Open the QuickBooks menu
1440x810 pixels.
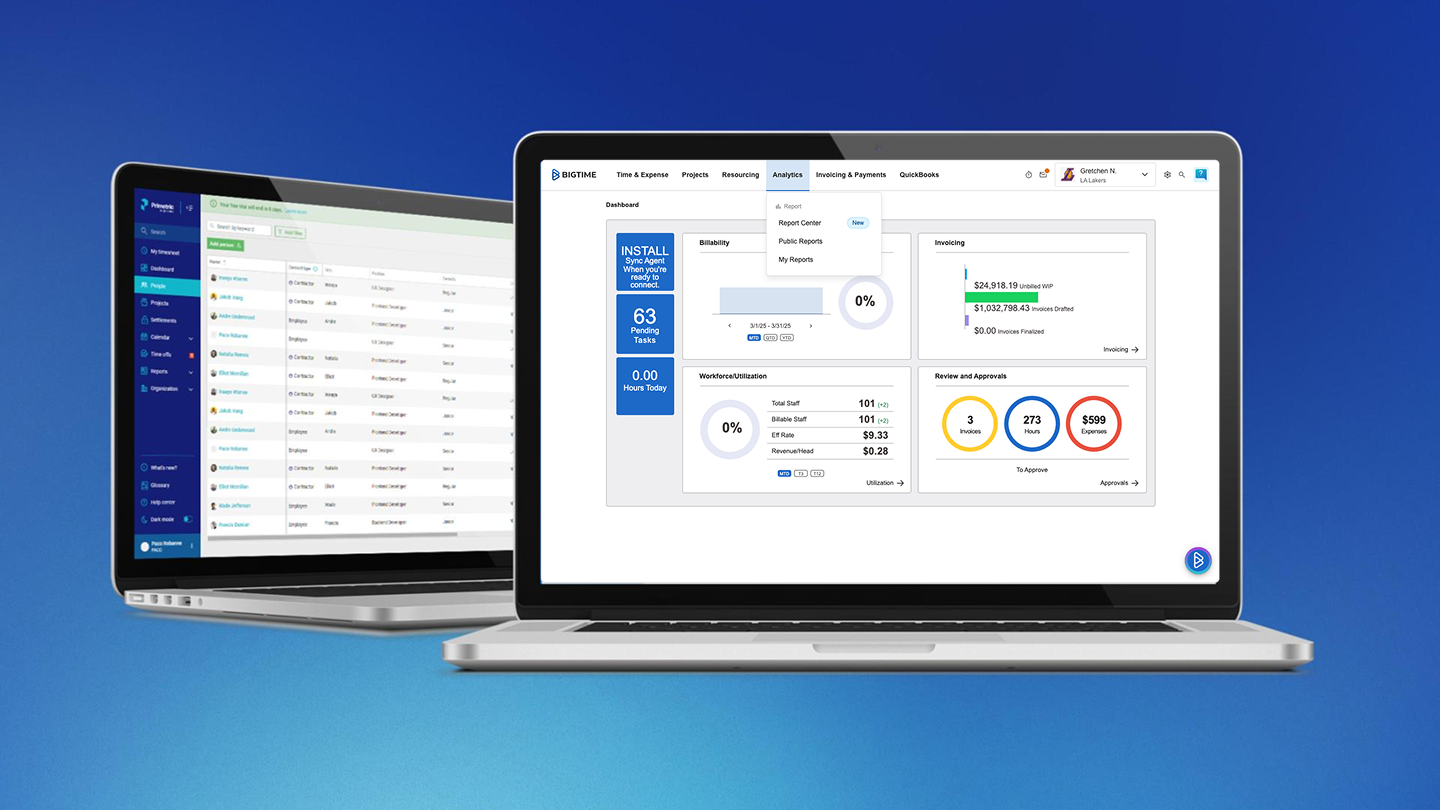[x=919, y=175]
